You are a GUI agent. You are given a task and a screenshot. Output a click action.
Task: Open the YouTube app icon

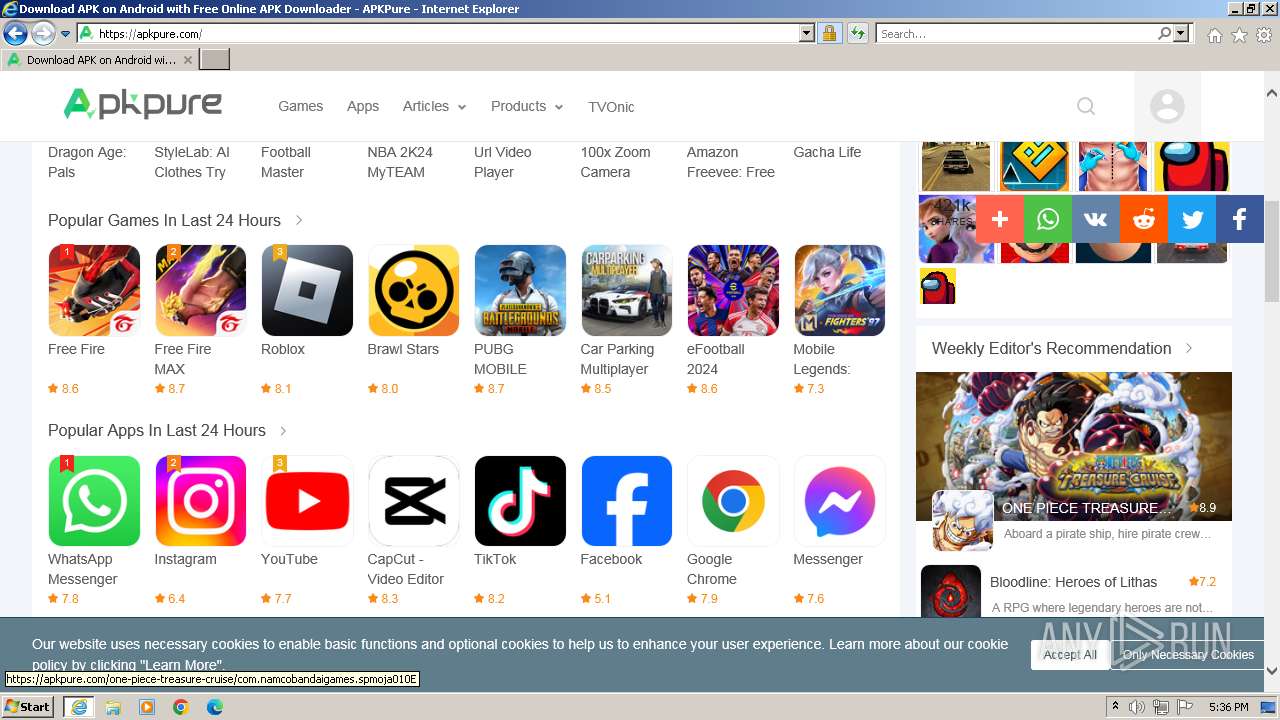307,501
